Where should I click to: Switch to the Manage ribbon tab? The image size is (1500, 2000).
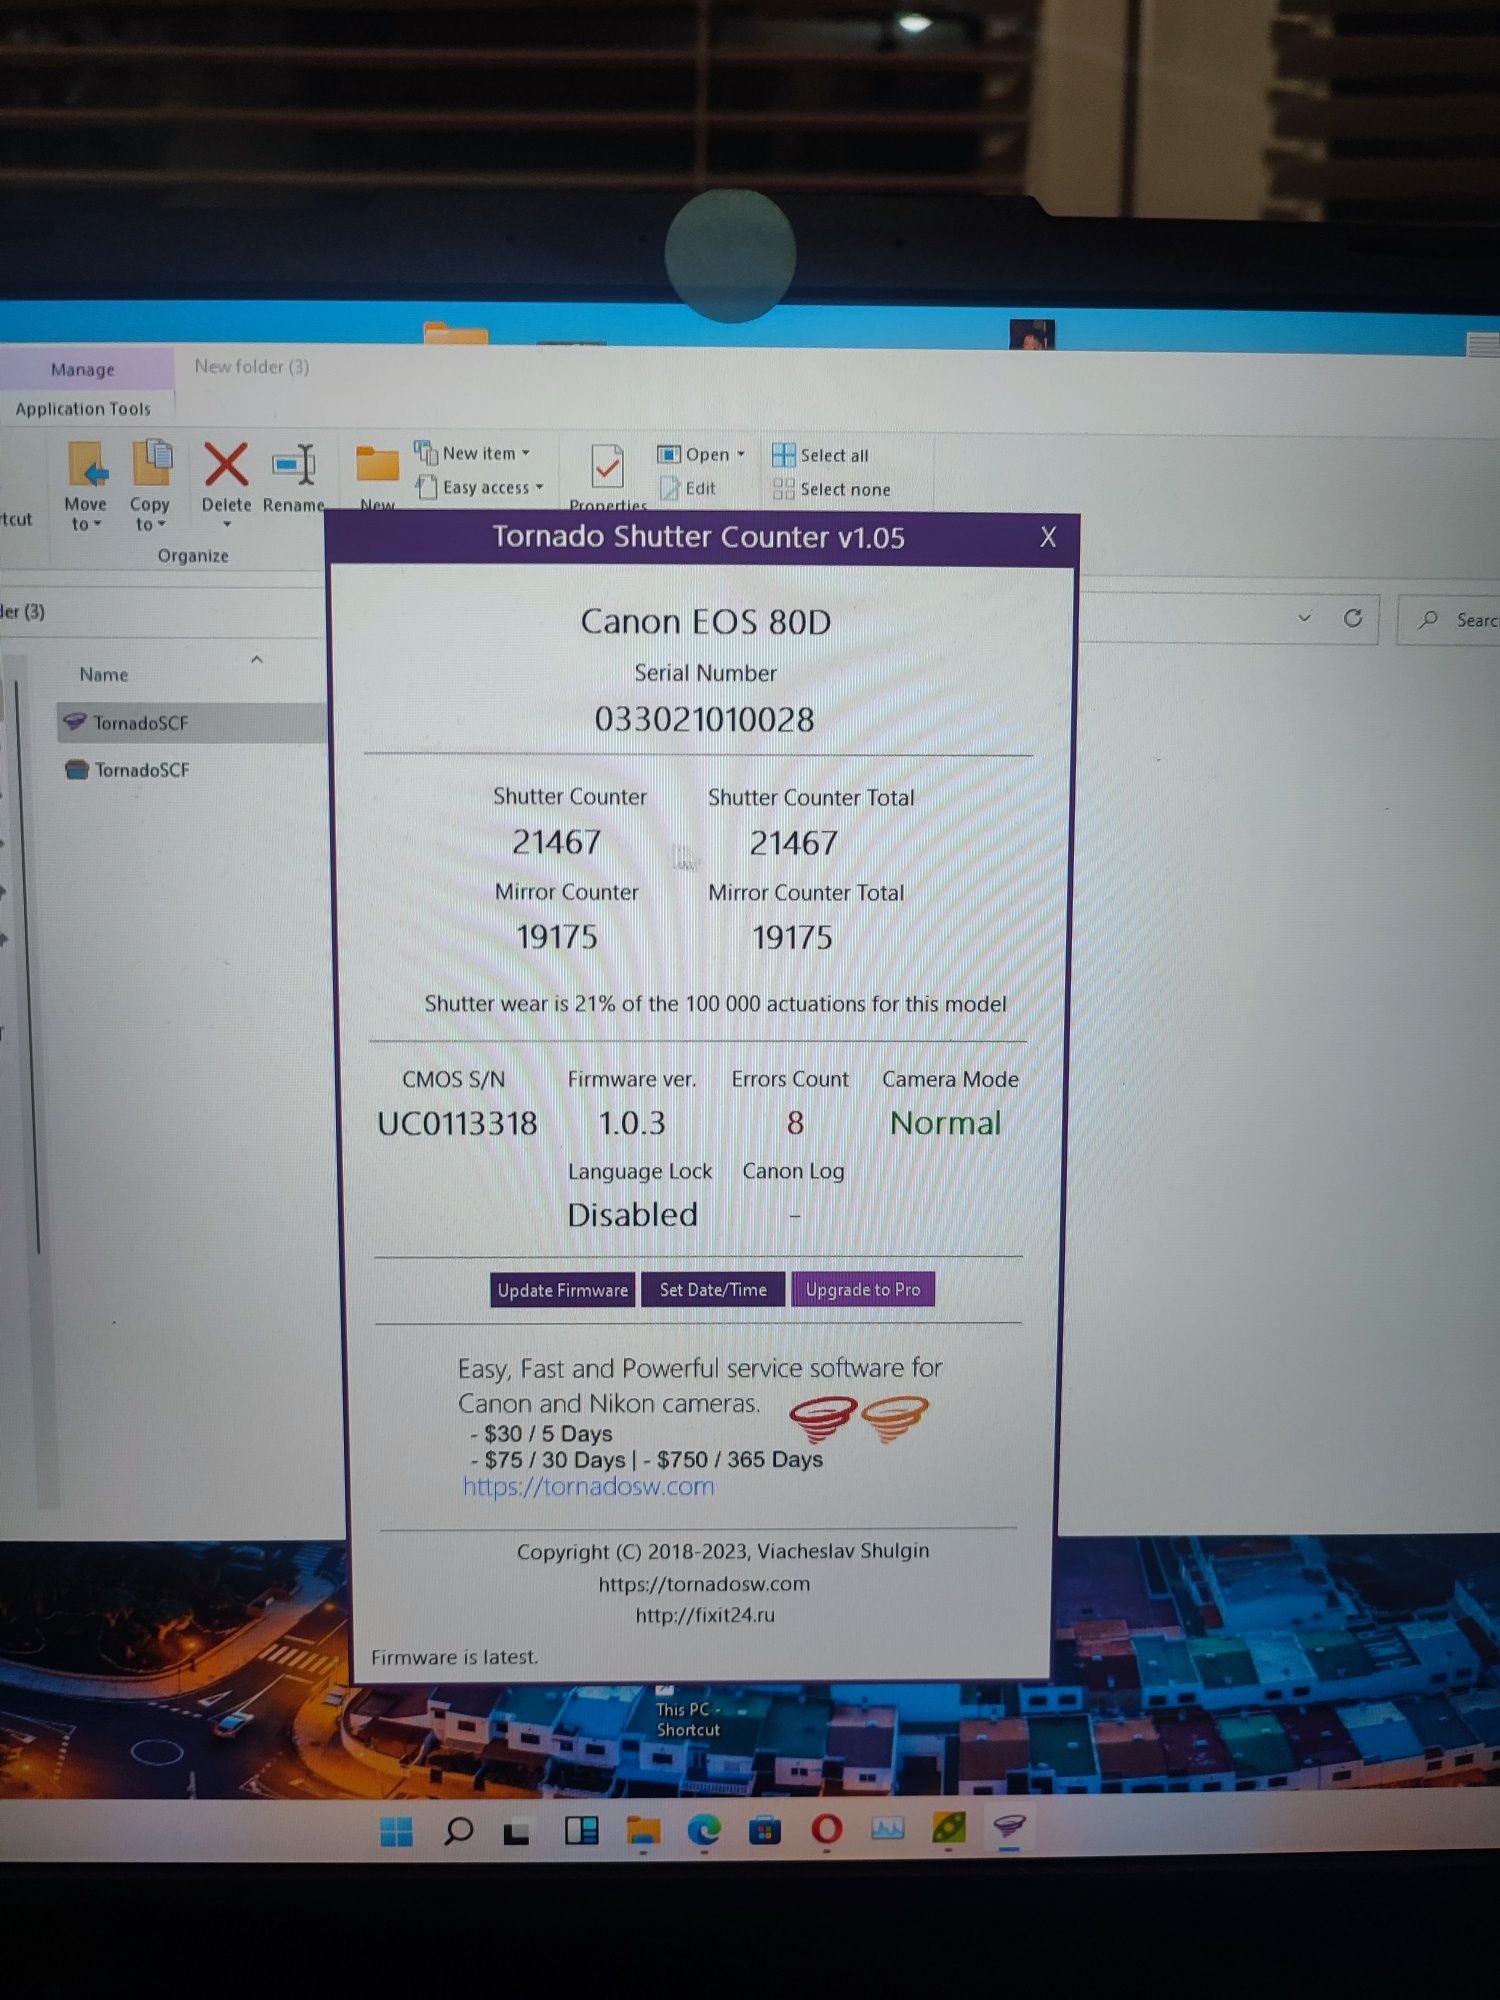point(83,369)
